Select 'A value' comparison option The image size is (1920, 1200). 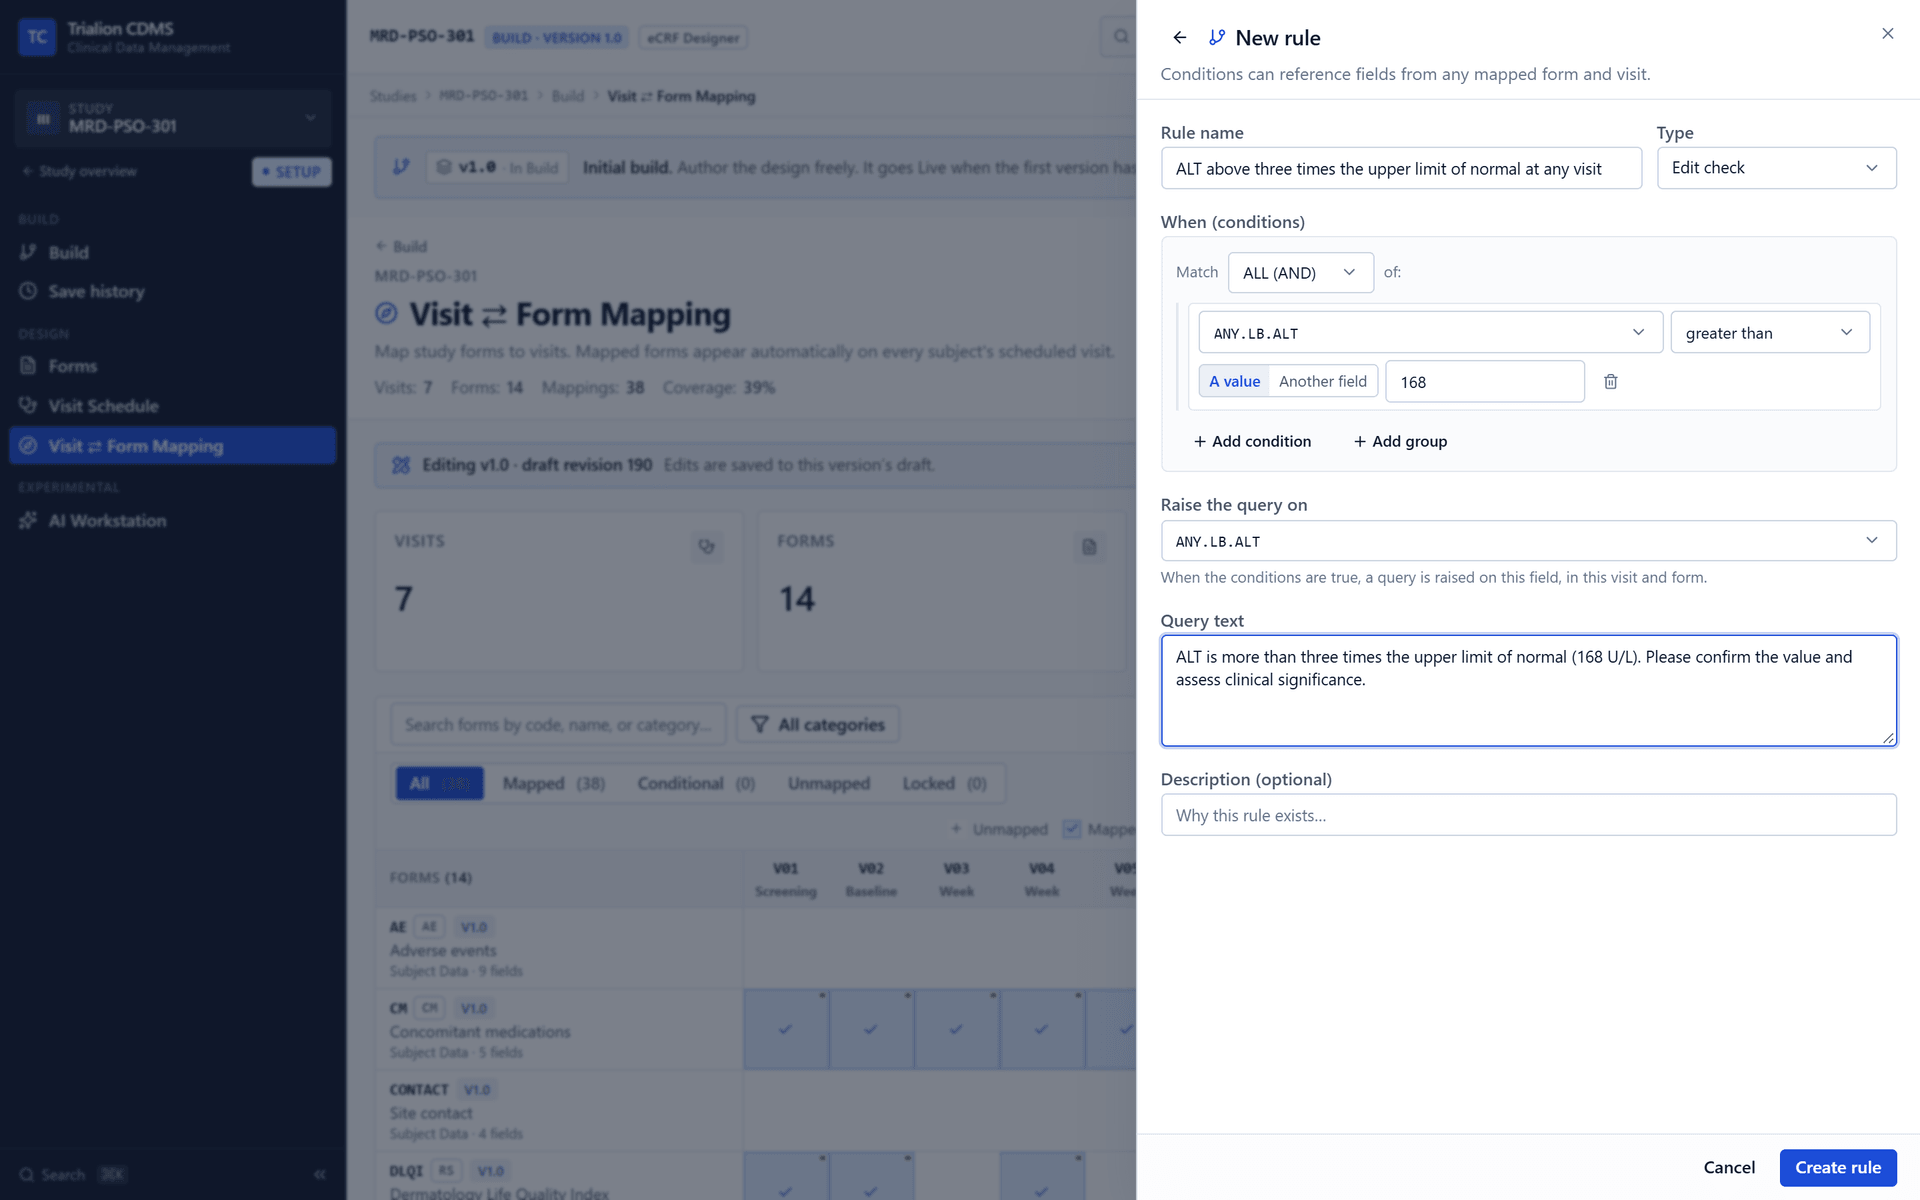1234,381
